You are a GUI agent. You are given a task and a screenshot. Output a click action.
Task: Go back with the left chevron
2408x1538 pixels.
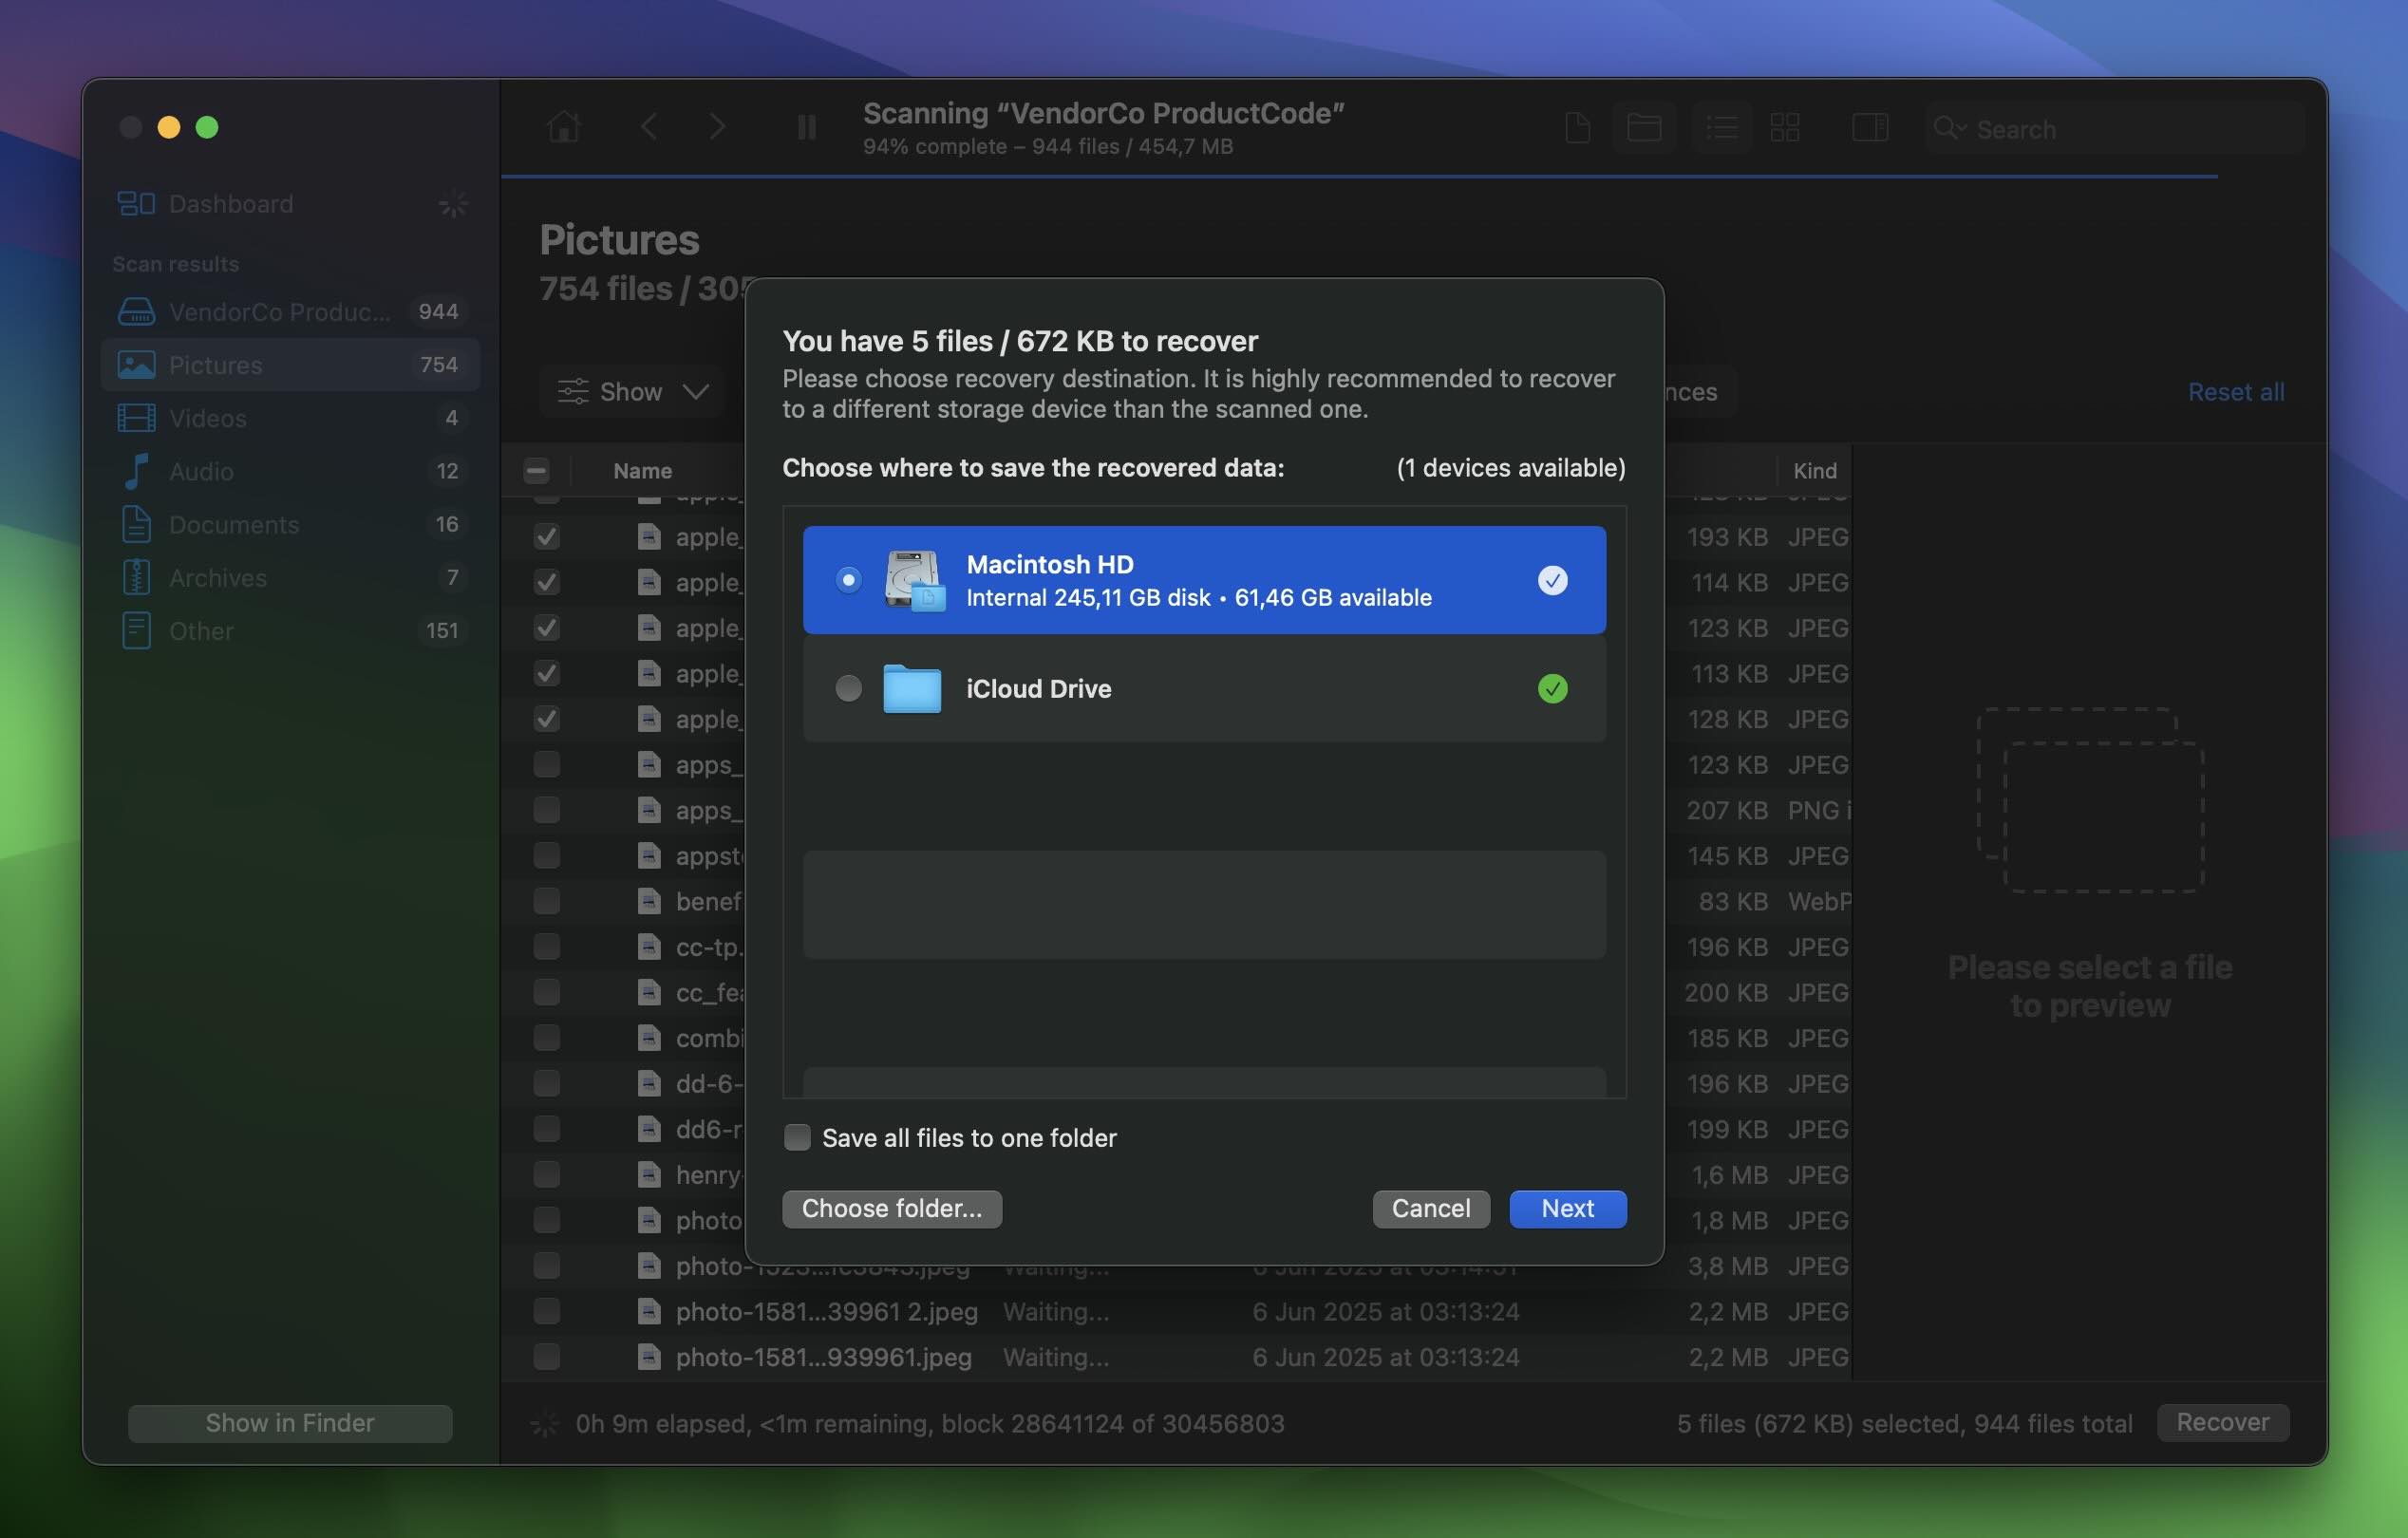[649, 127]
